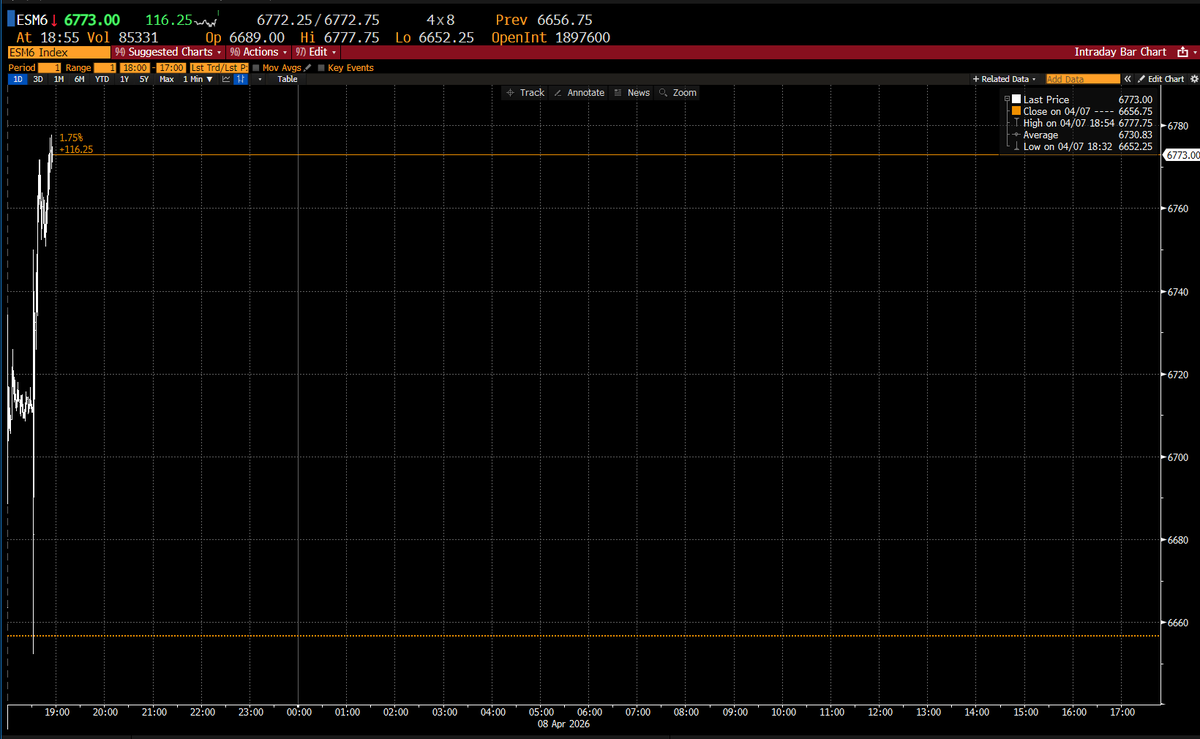The image size is (1200, 739).
Task: Select the 6M range tab
Action: [x=79, y=79]
